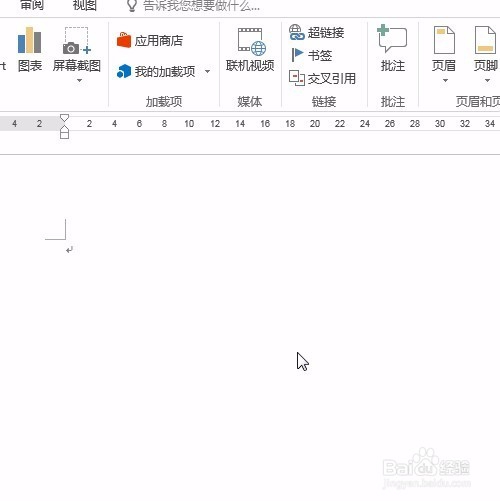Click the 页脚 footer icon

click(485, 41)
